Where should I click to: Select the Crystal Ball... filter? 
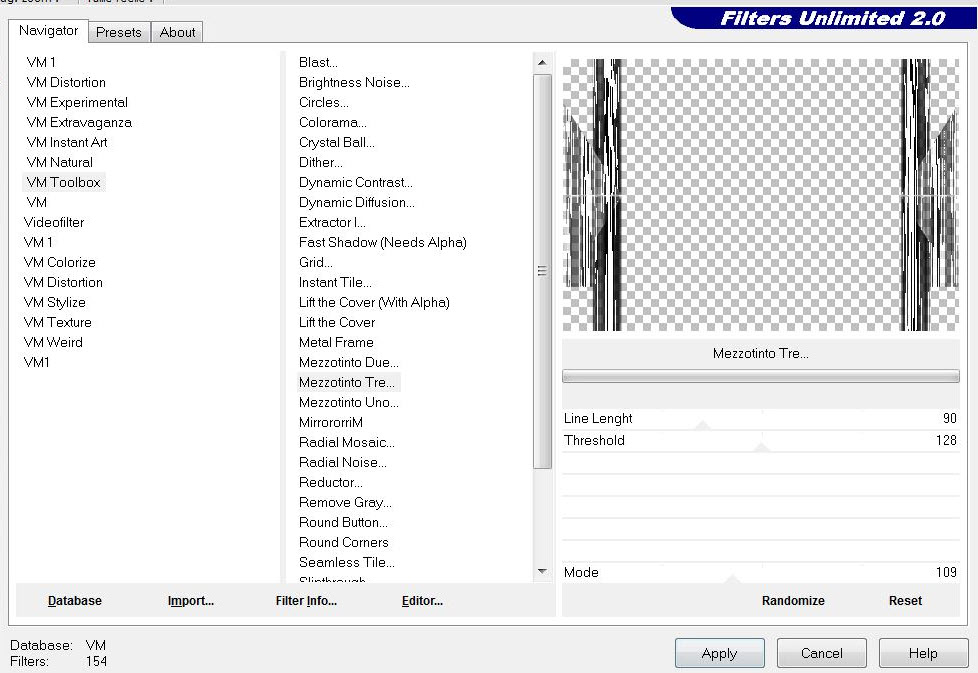tap(336, 142)
